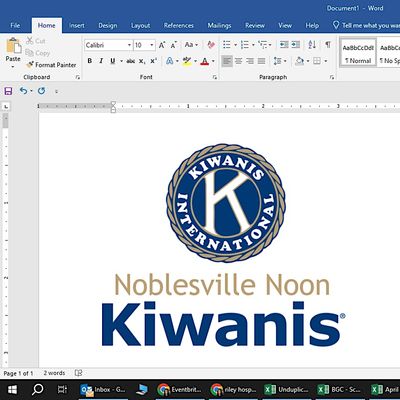Click ruler tab selector
The image size is (400, 400).
6,107
